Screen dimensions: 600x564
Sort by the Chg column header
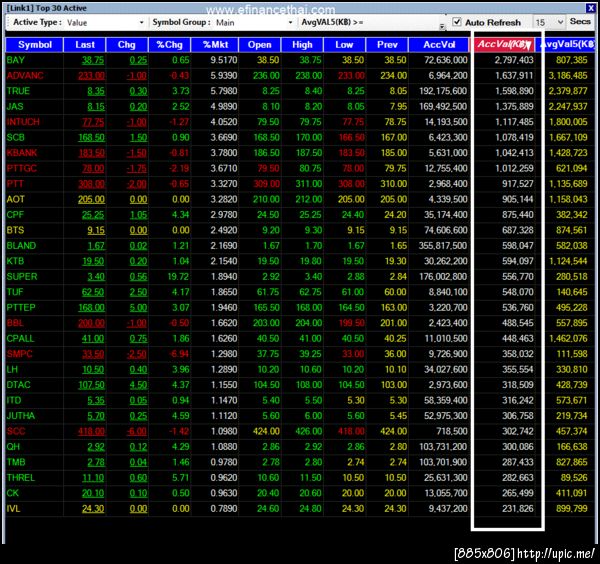click(127, 45)
